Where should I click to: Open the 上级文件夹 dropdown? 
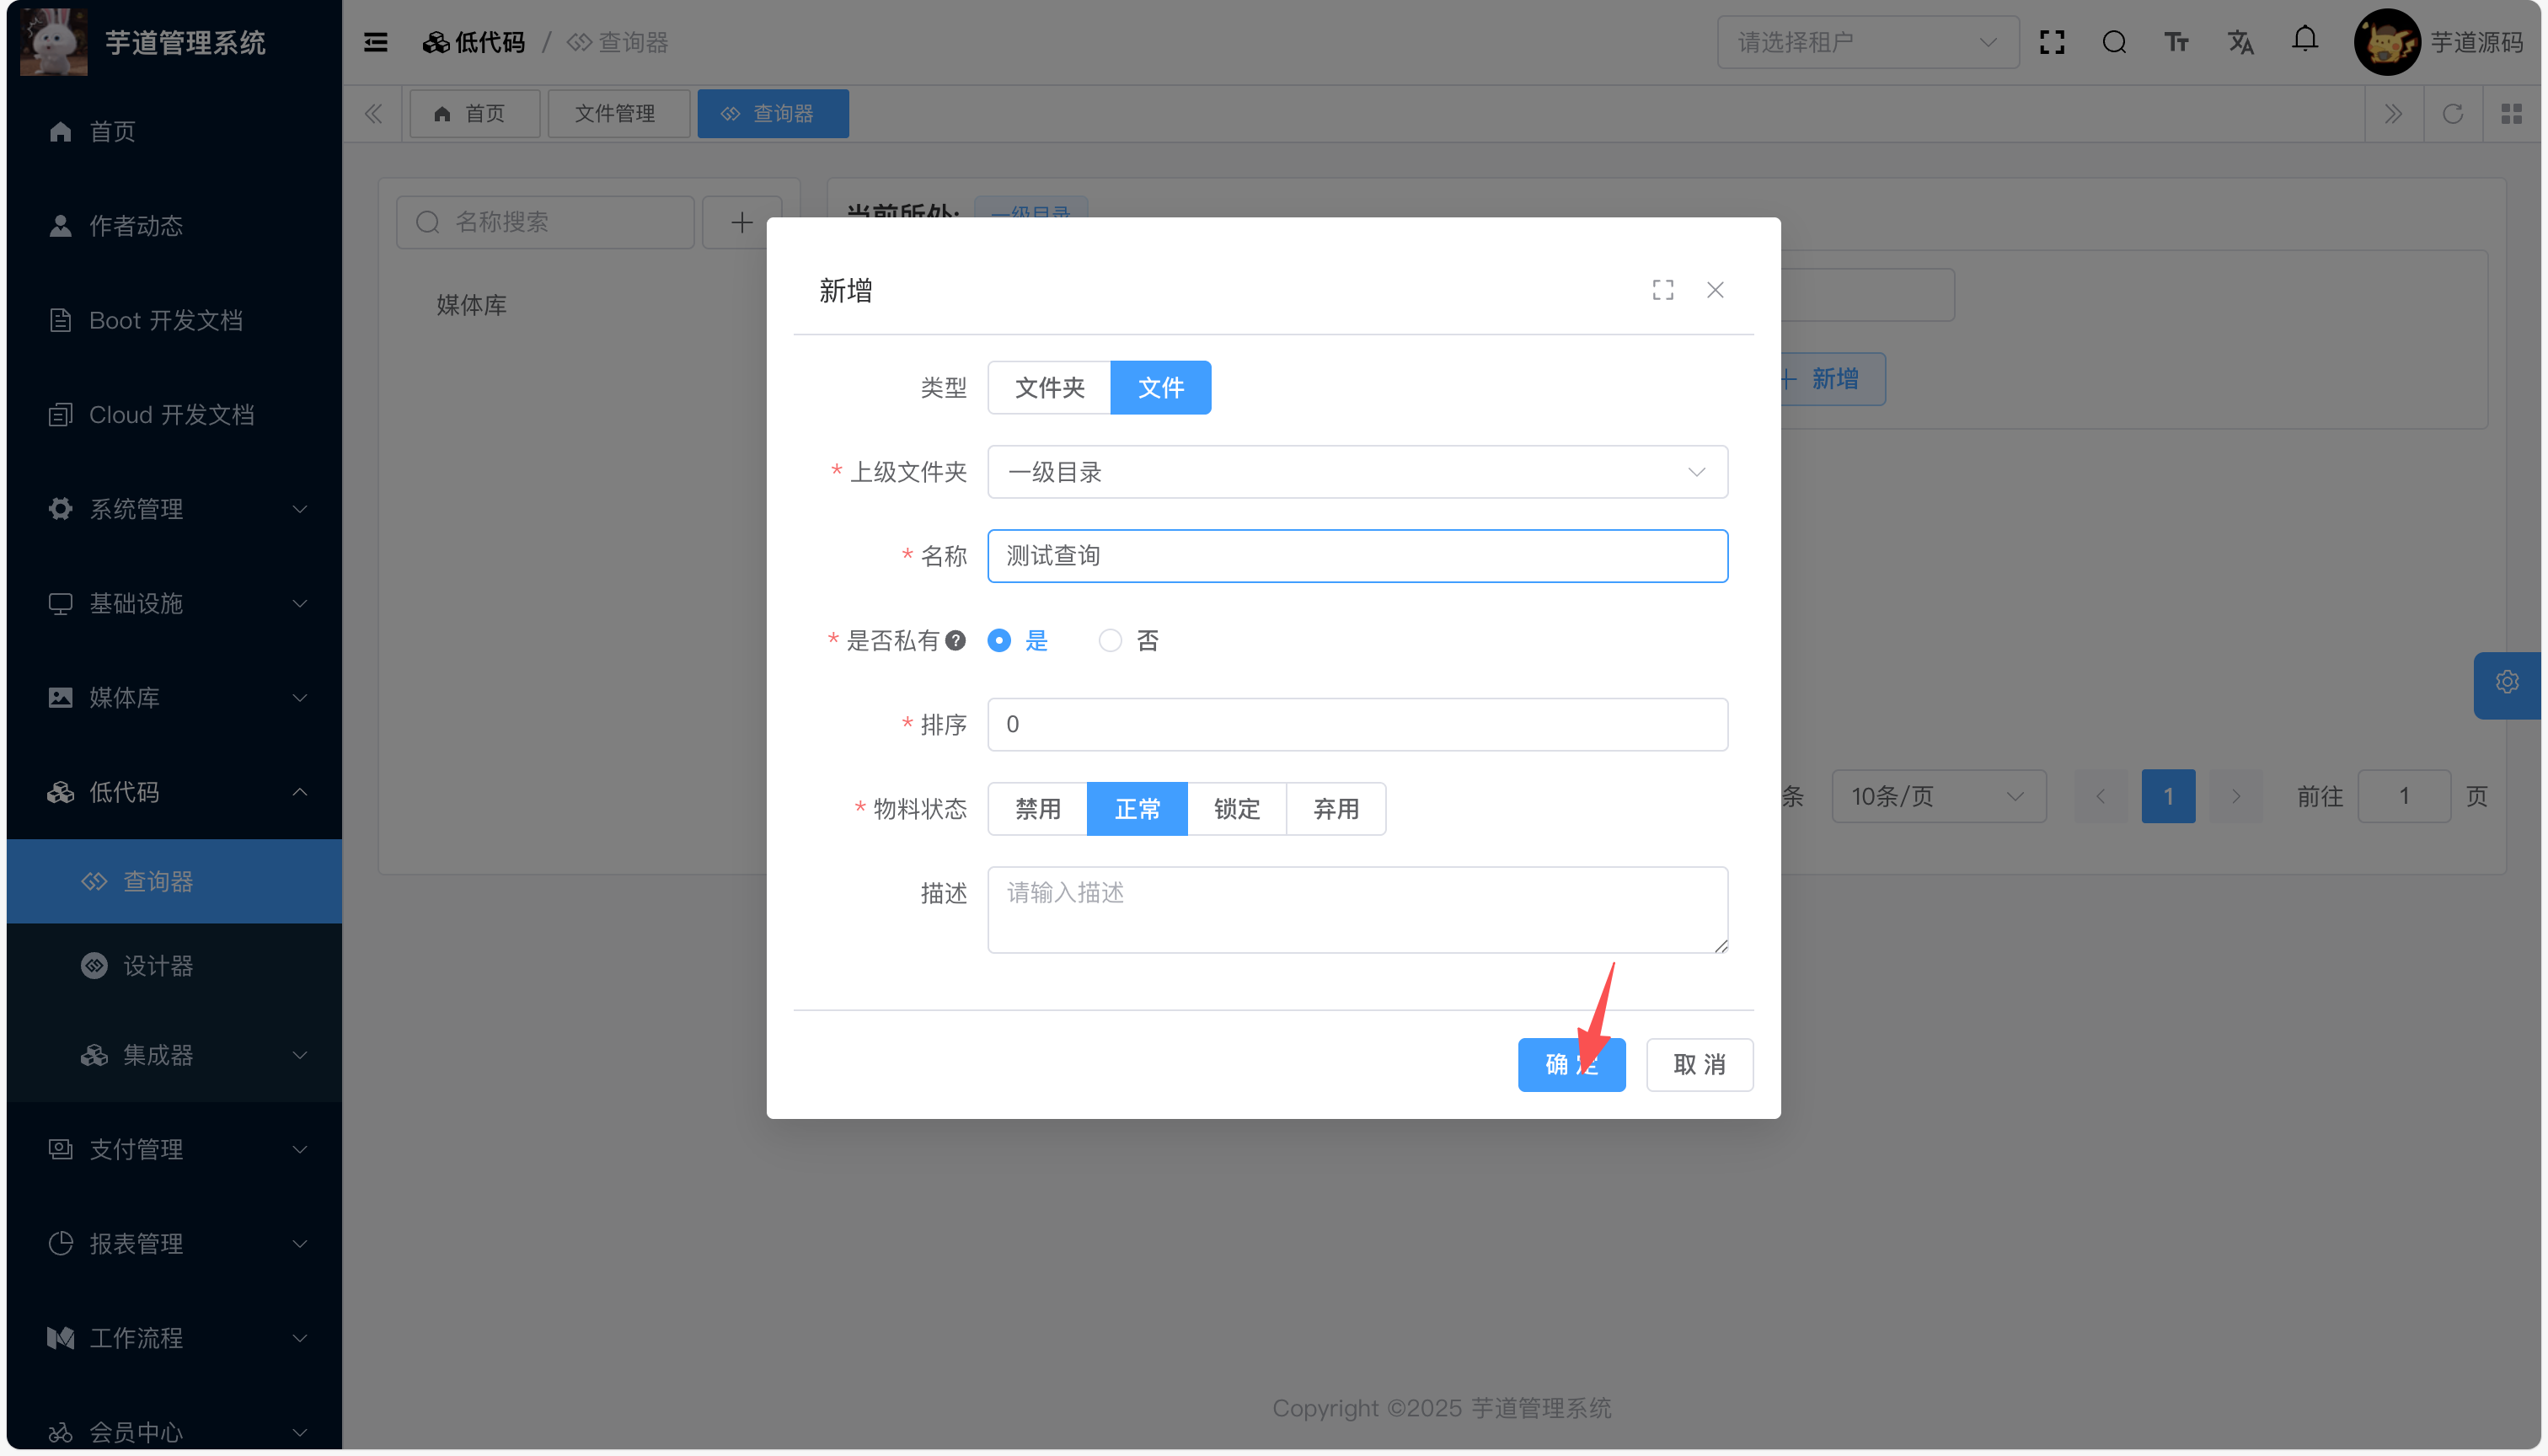coord(1357,472)
